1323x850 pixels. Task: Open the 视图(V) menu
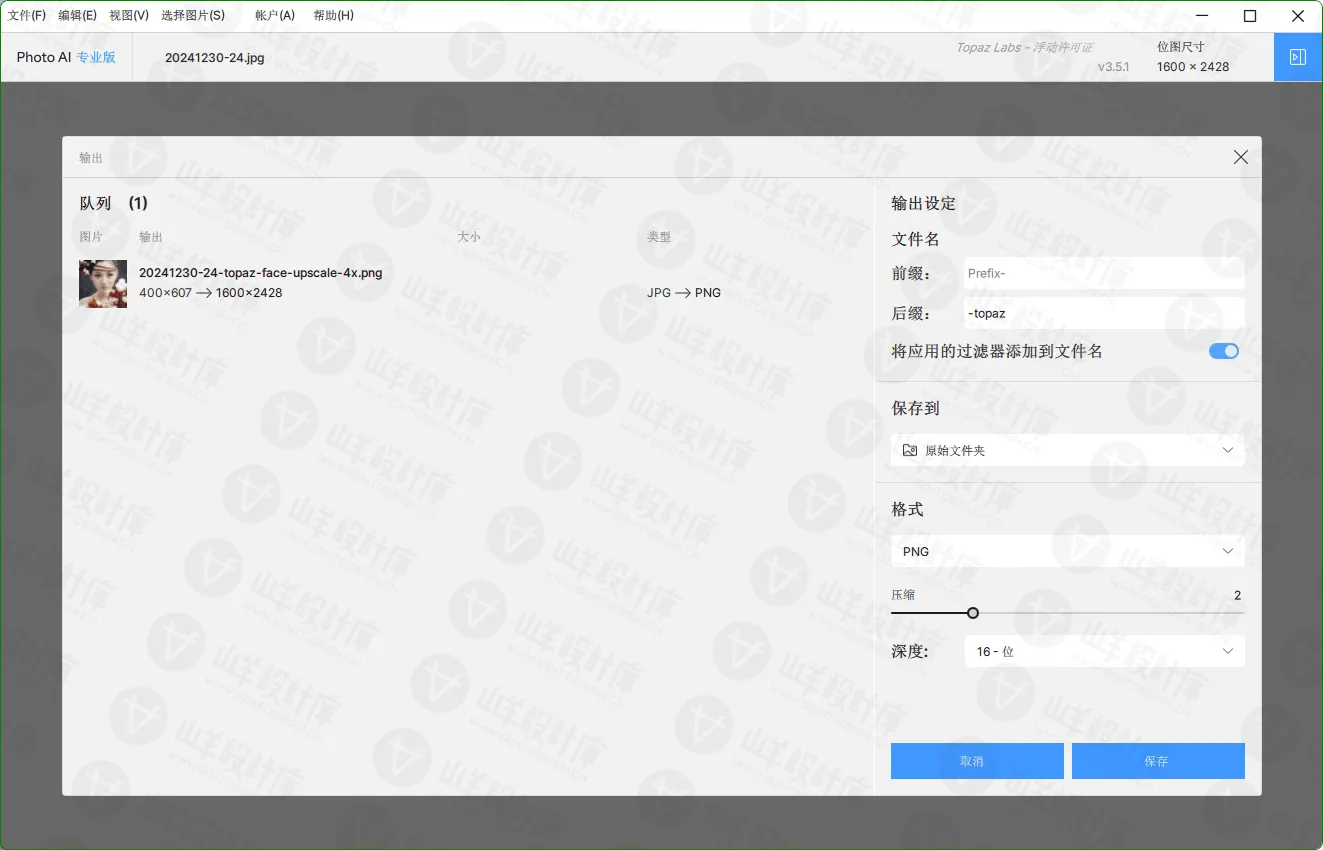click(x=129, y=16)
